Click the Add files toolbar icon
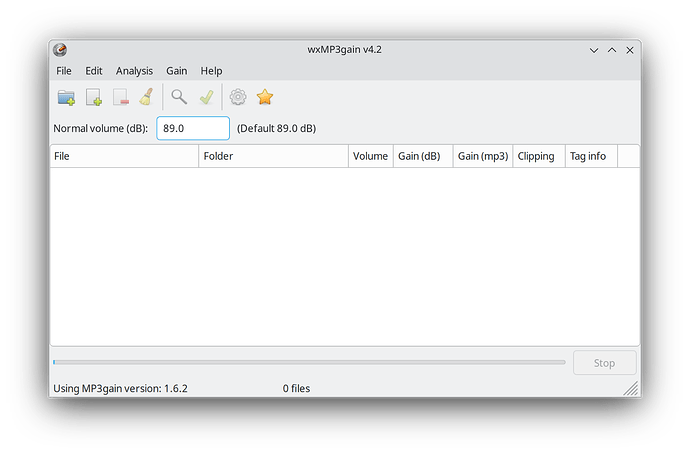Screen dimensions: 690x455 93,97
